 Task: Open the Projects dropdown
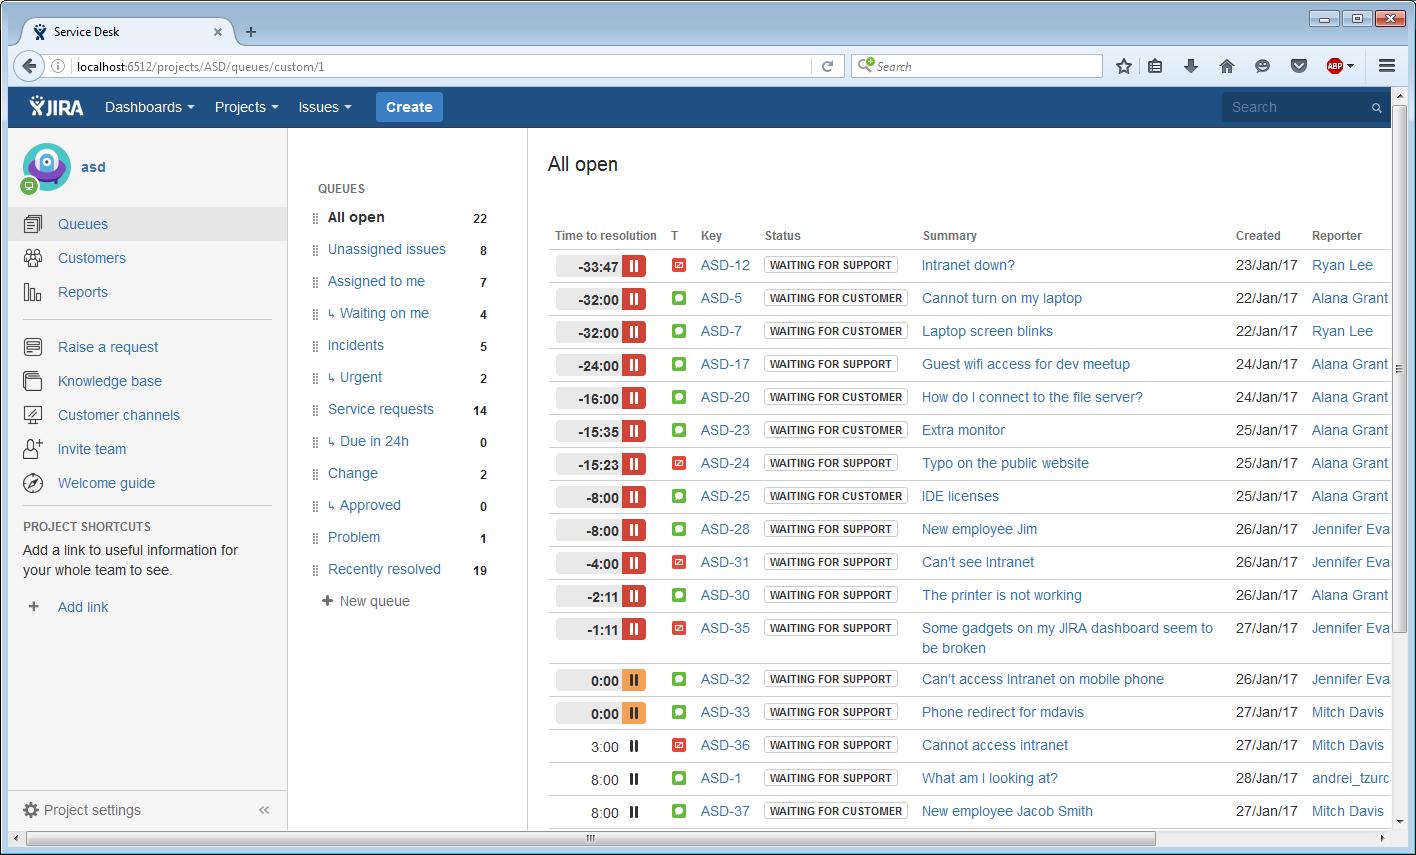(x=245, y=107)
